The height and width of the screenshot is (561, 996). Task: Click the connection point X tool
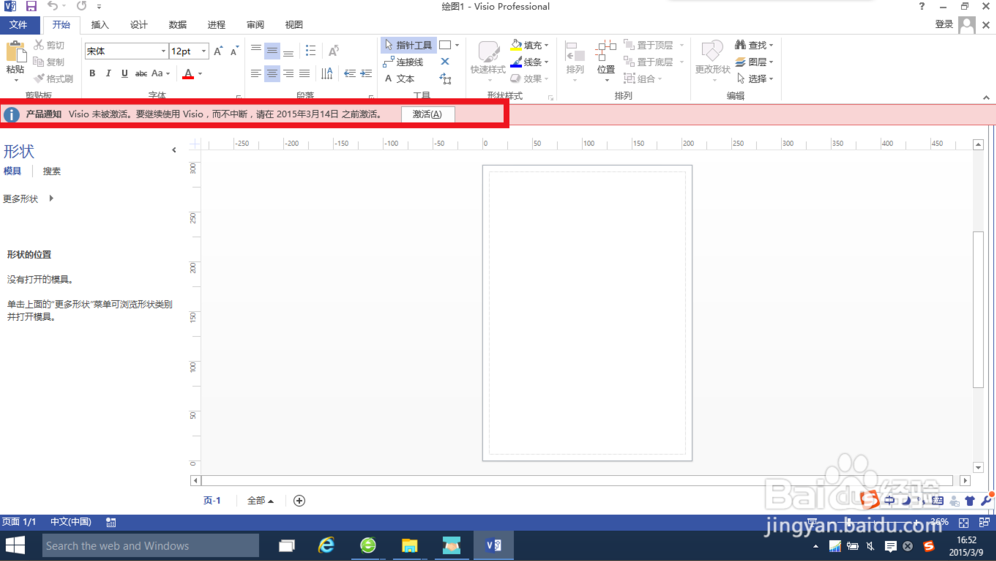pos(445,62)
